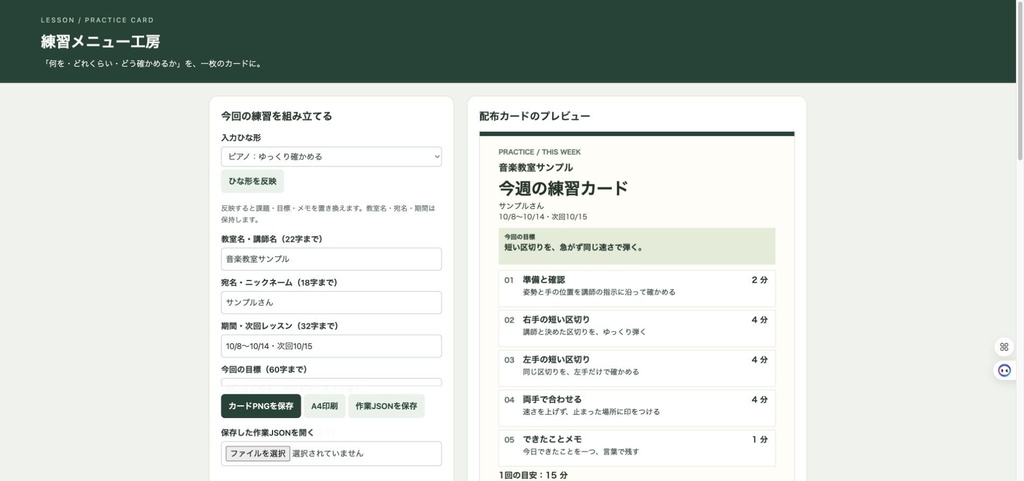This screenshot has width=1024, height=481.
Task: Click the カードPNGを保存 button
Action: pyautogui.click(x=261, y=406)
